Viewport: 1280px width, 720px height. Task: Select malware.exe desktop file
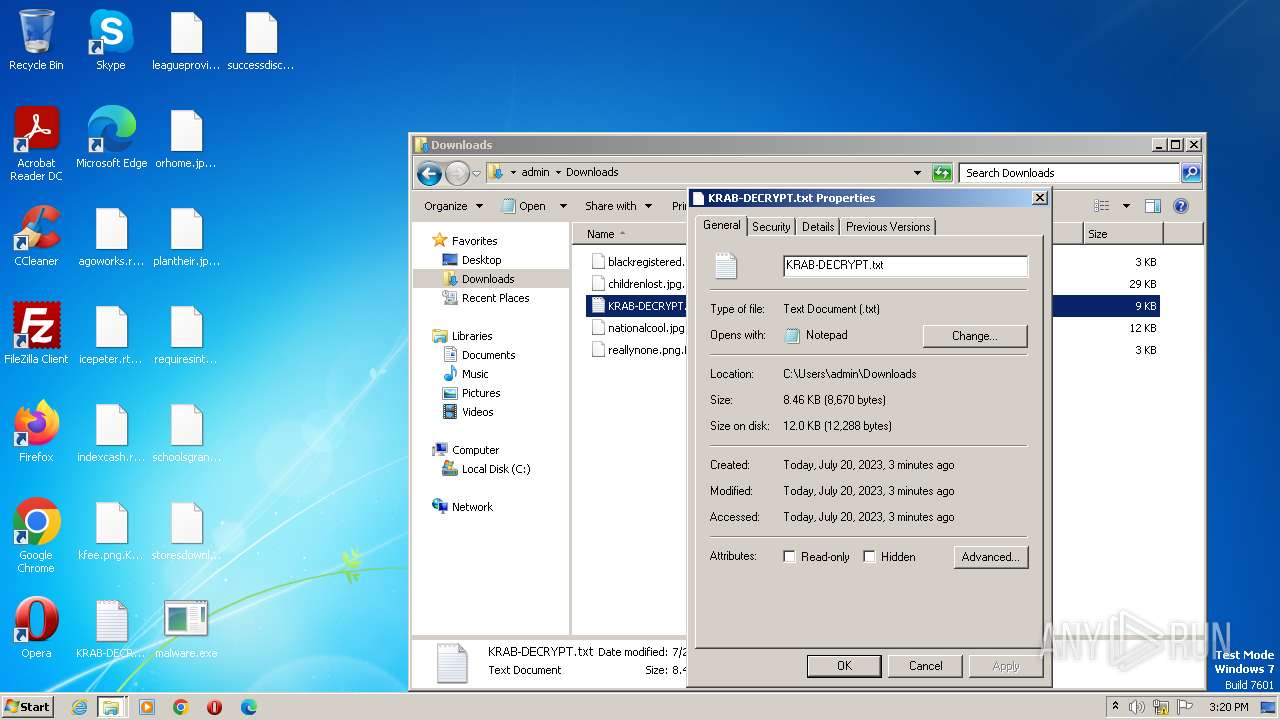tap(186, 628)
